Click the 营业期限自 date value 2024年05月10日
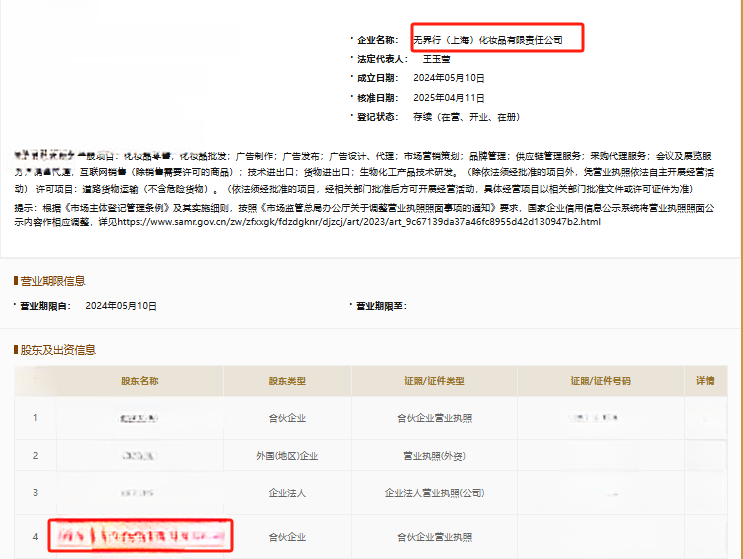The width and height of the screenshot is (743, 559). (121, 306)
